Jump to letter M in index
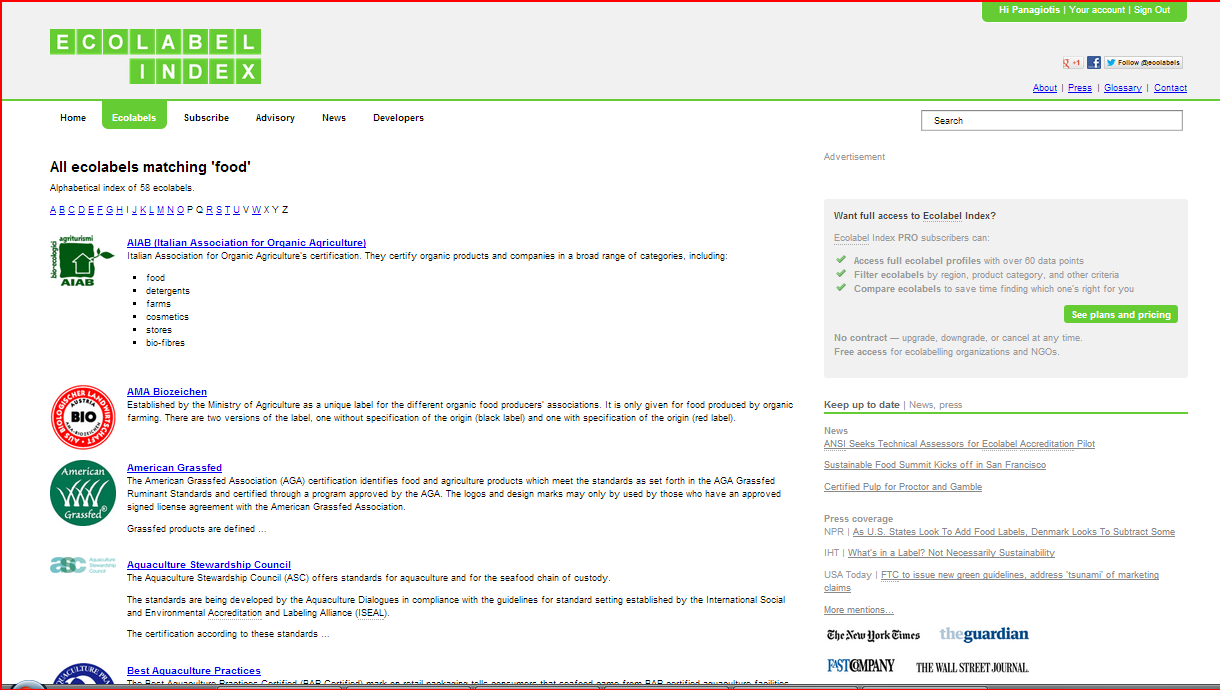Viewport: 1220px width, 690px height. tap(161, 210)
